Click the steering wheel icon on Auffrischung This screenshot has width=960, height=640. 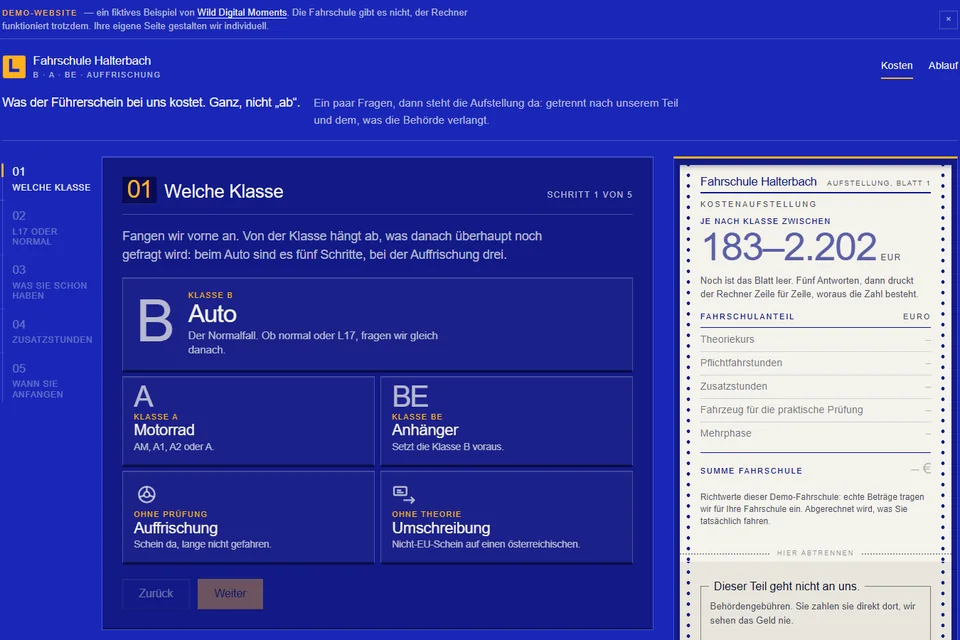[x=146, y=494]
